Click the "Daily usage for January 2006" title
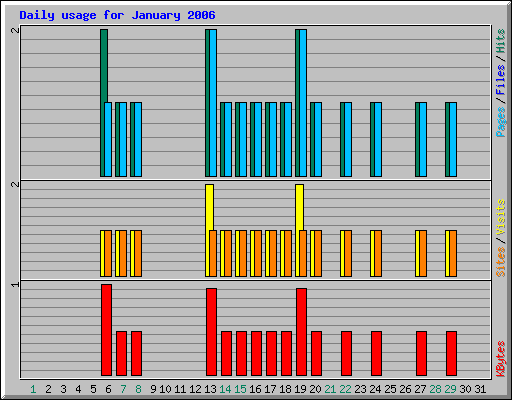The width and height of the screenshot is (512, 400). click(117, 15)
